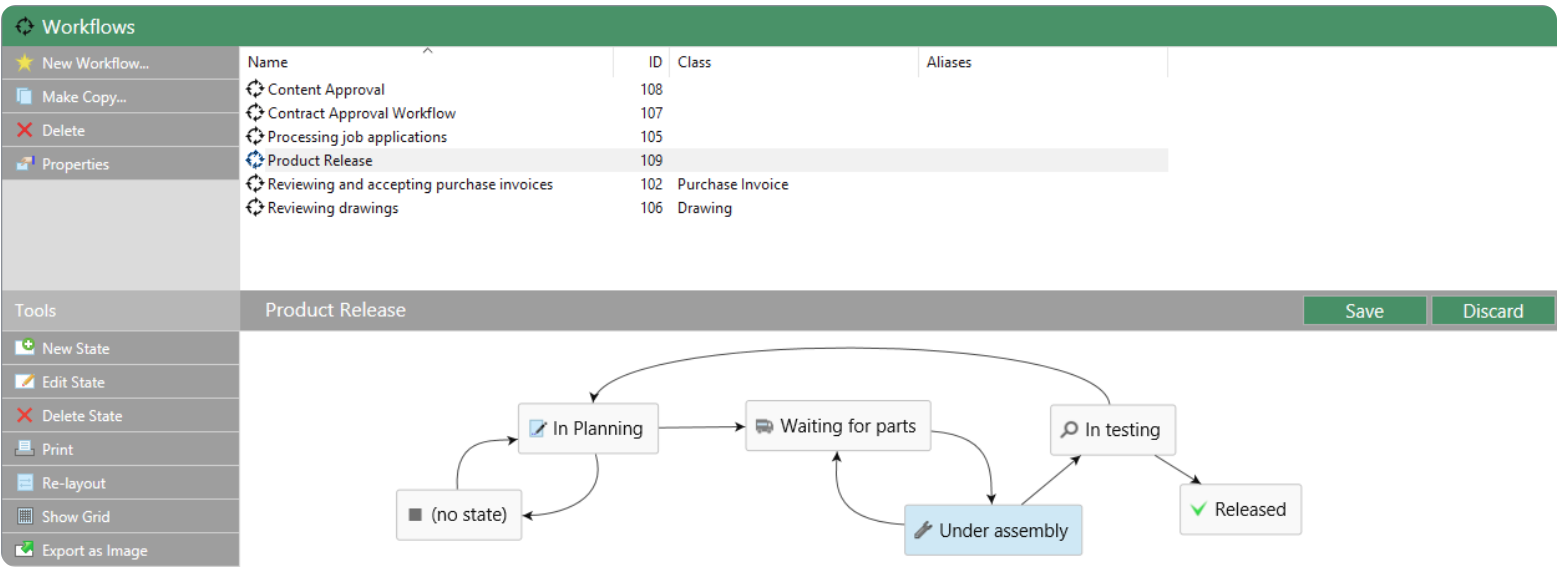Click the New State icon
The image size is (1559, 568).
25,348
